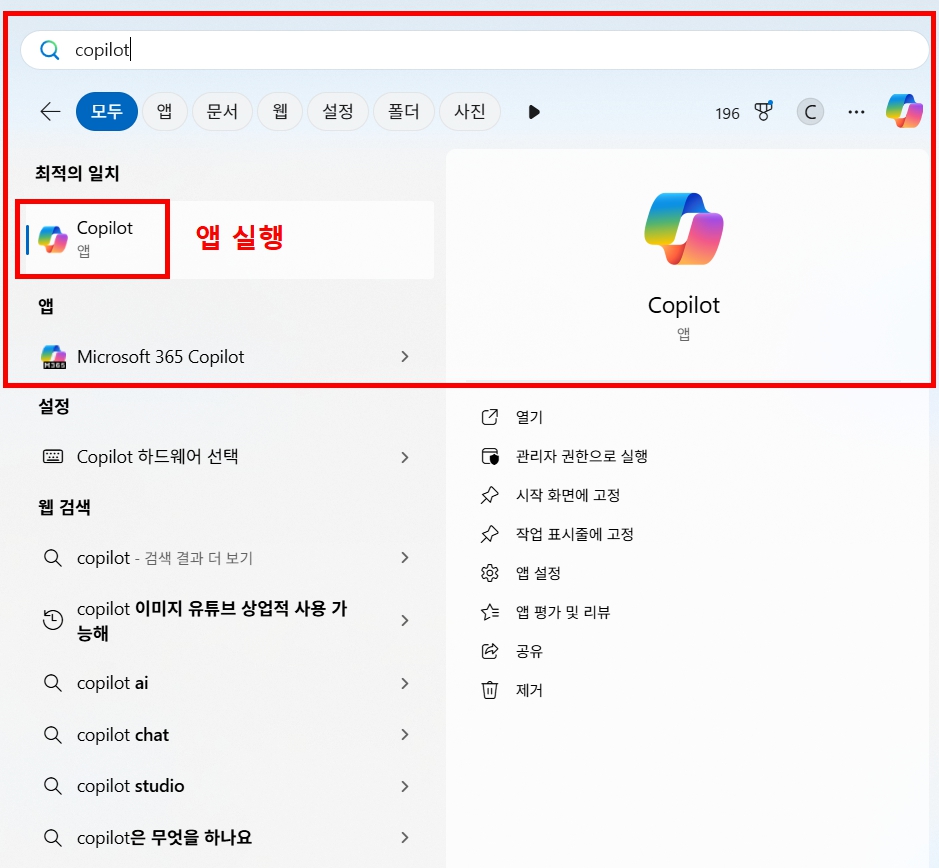Select the 웹 filter tab

pos(280,111)
